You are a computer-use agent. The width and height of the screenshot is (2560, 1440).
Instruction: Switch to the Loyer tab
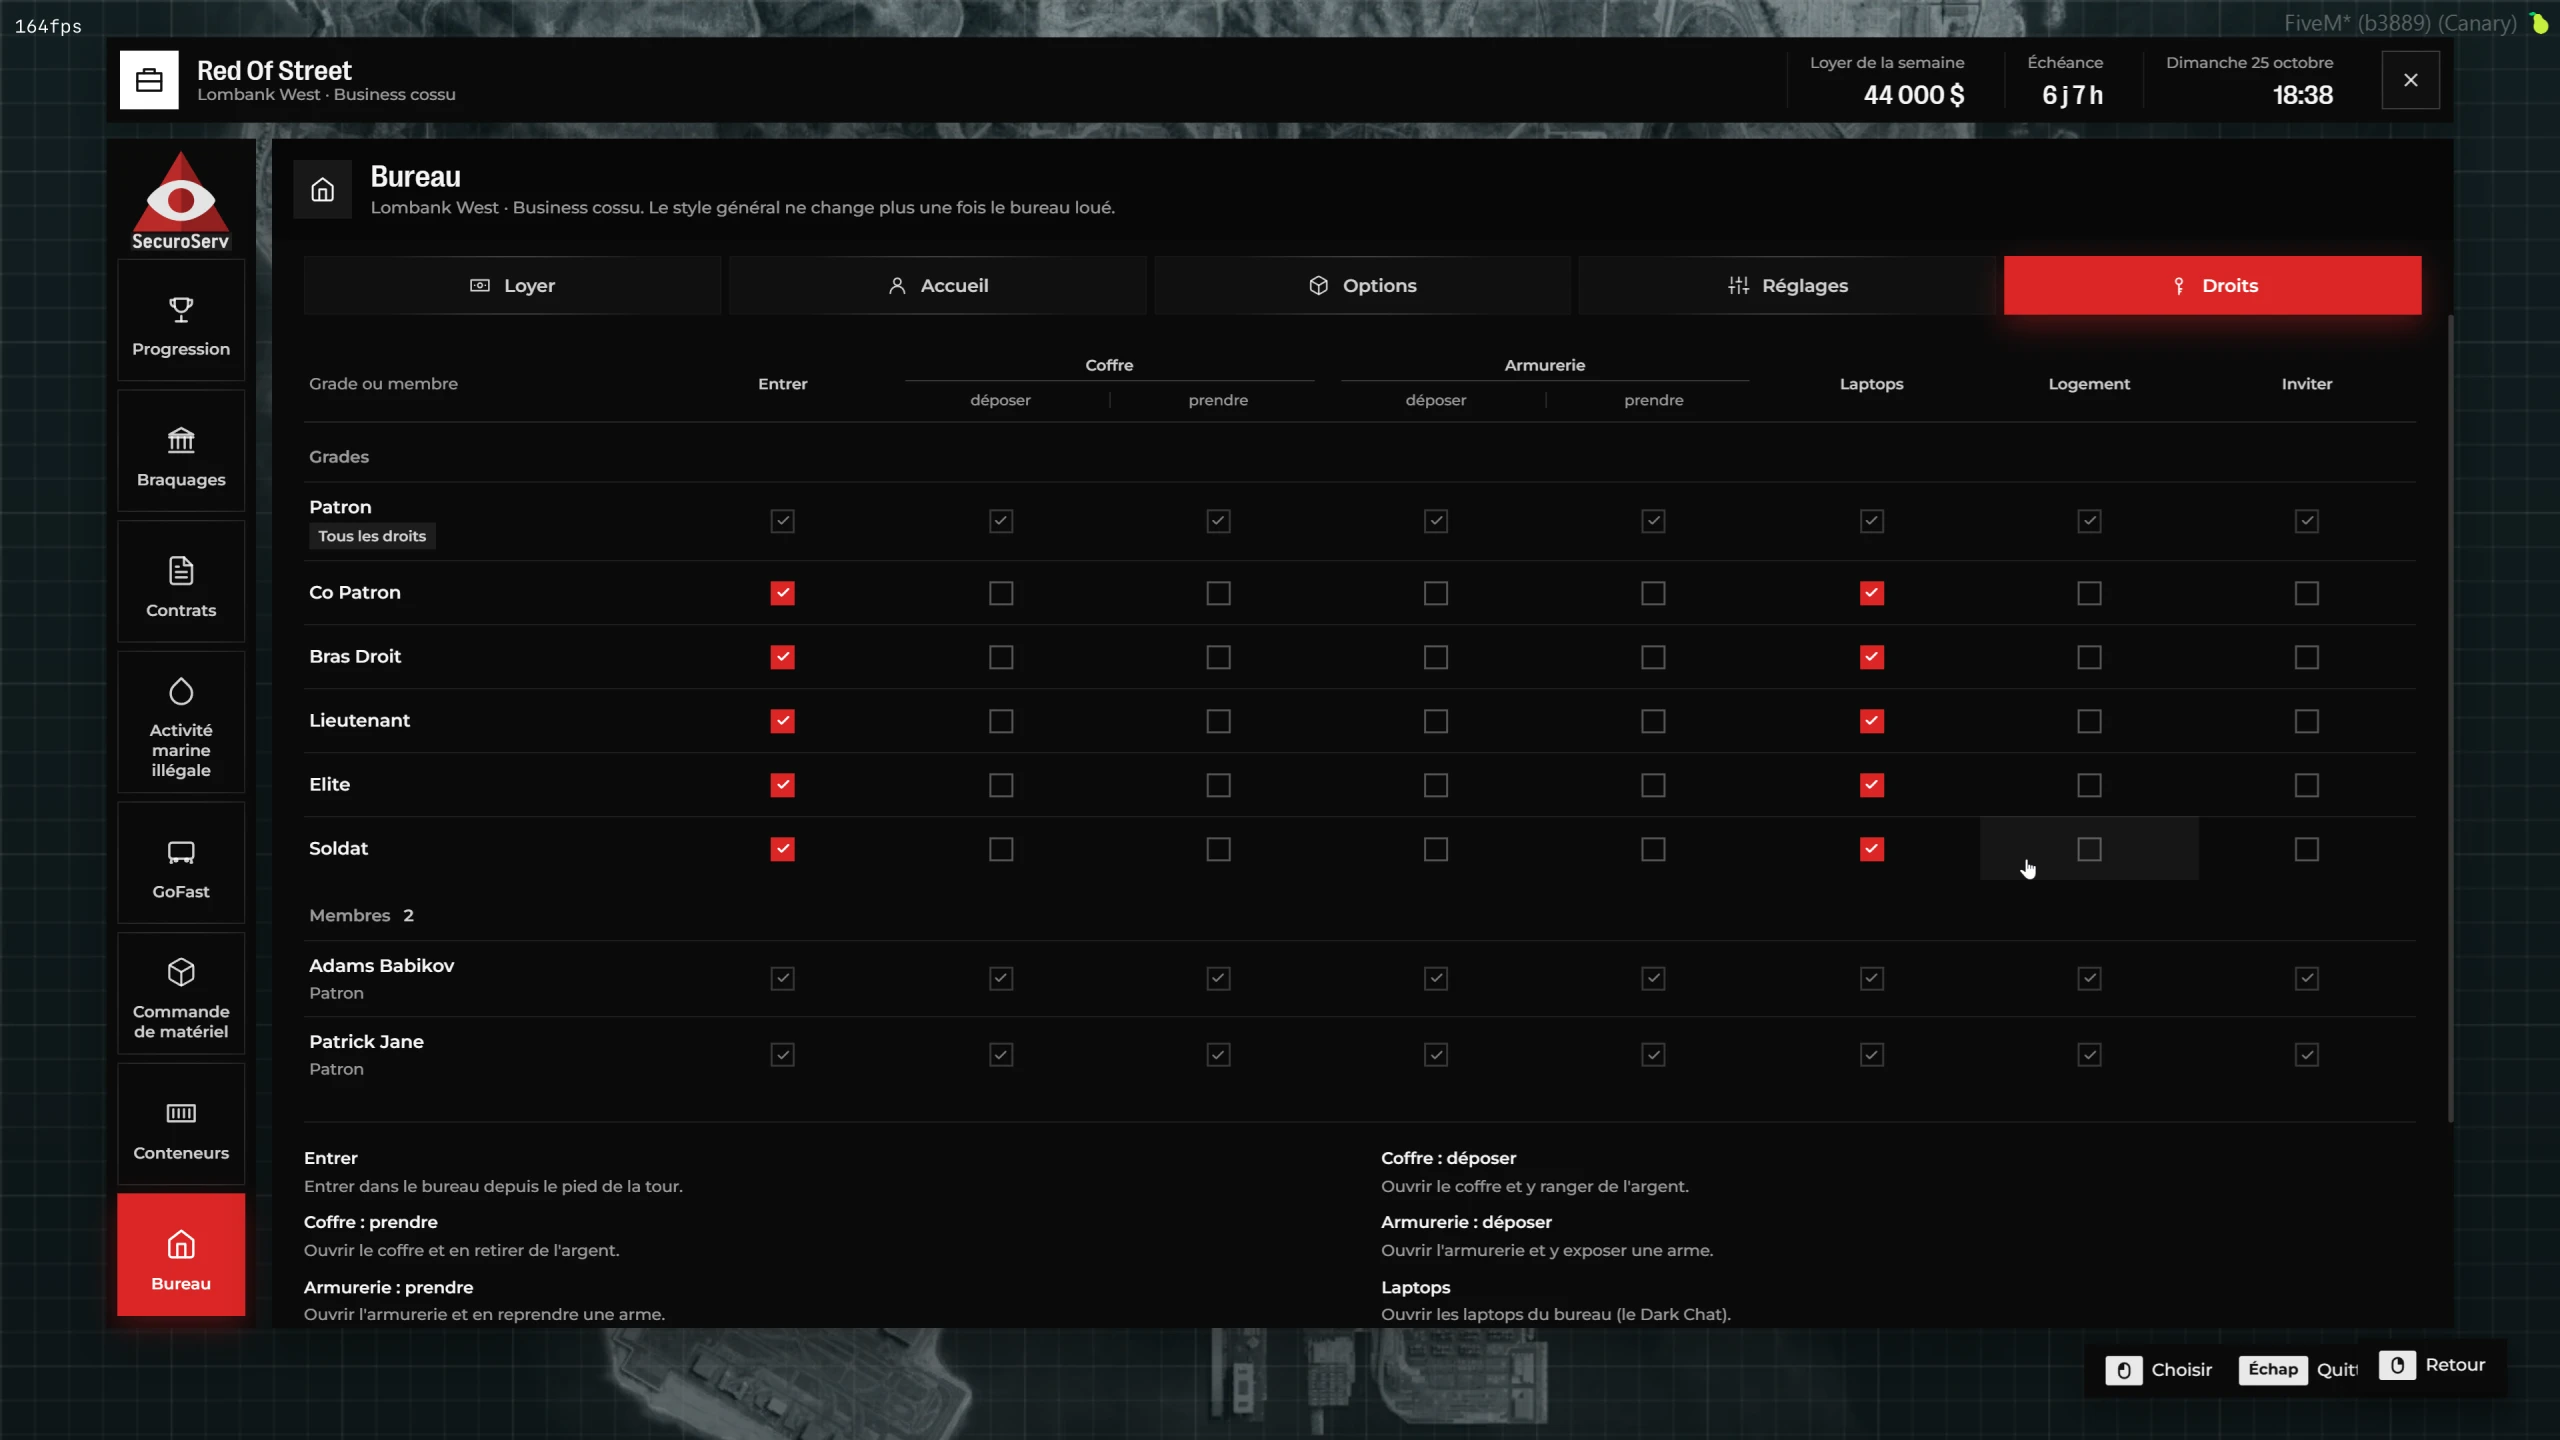(x=512, y=286)
